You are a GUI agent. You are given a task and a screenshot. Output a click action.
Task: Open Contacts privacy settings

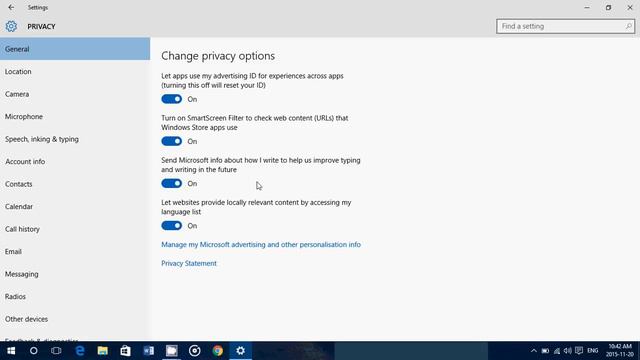[x=75, y=184]
